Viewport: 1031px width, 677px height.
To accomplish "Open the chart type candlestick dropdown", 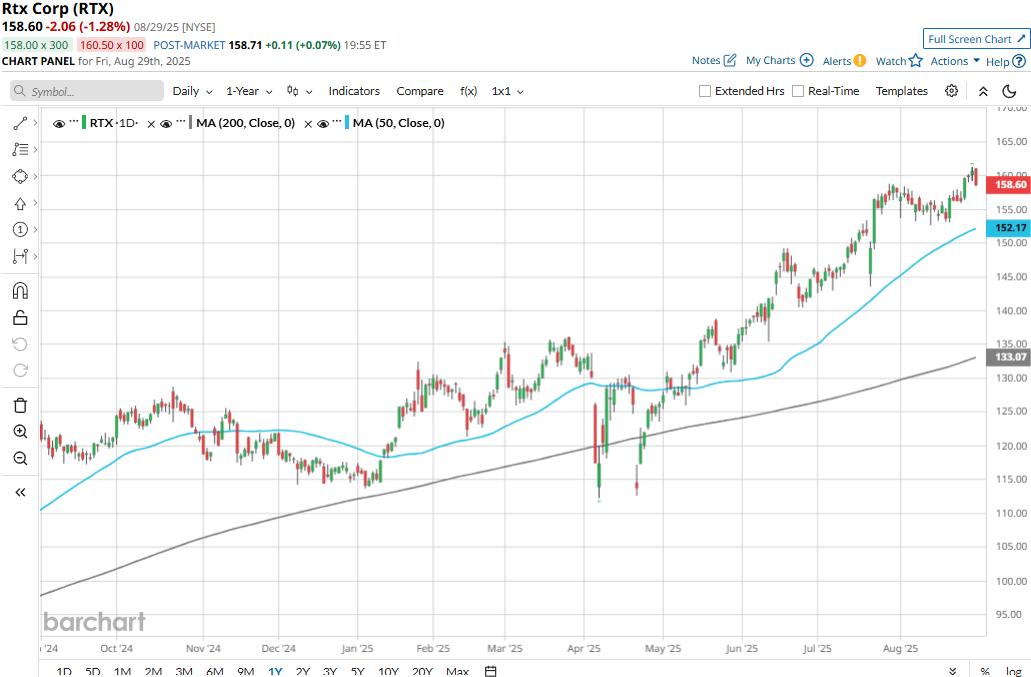I will (299, 91).
